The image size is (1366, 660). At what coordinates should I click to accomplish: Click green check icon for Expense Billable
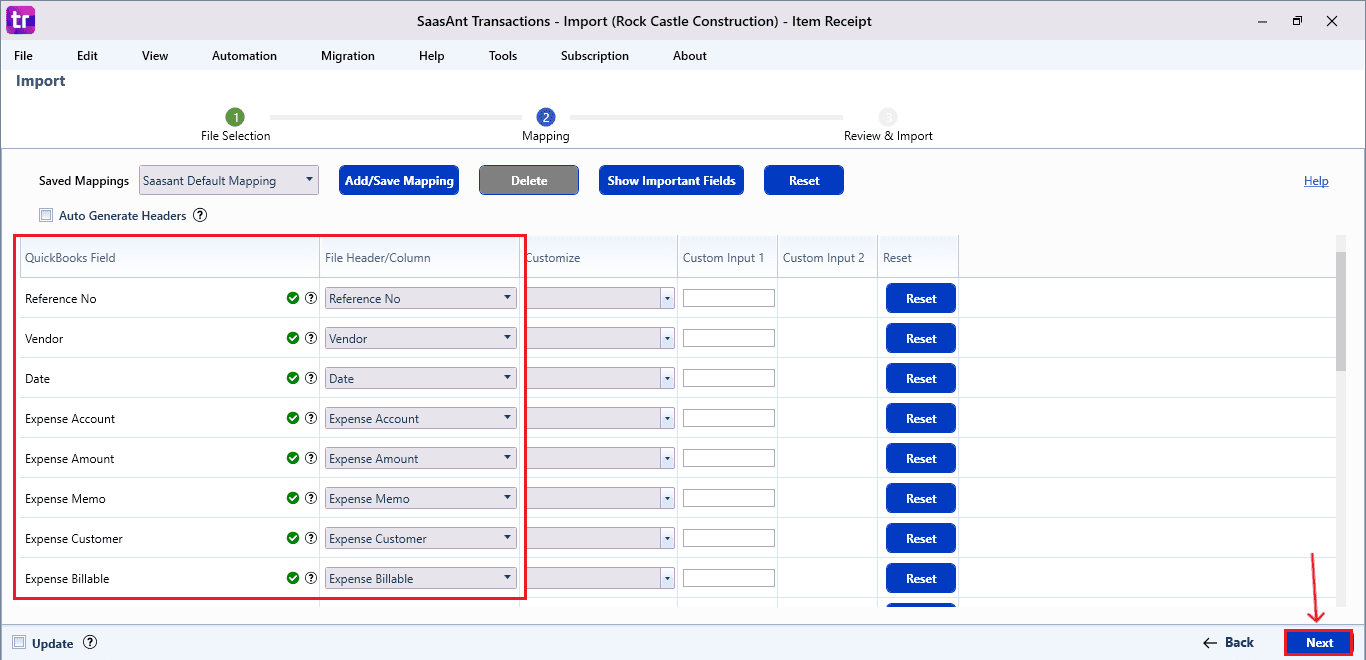pos(293,578)
